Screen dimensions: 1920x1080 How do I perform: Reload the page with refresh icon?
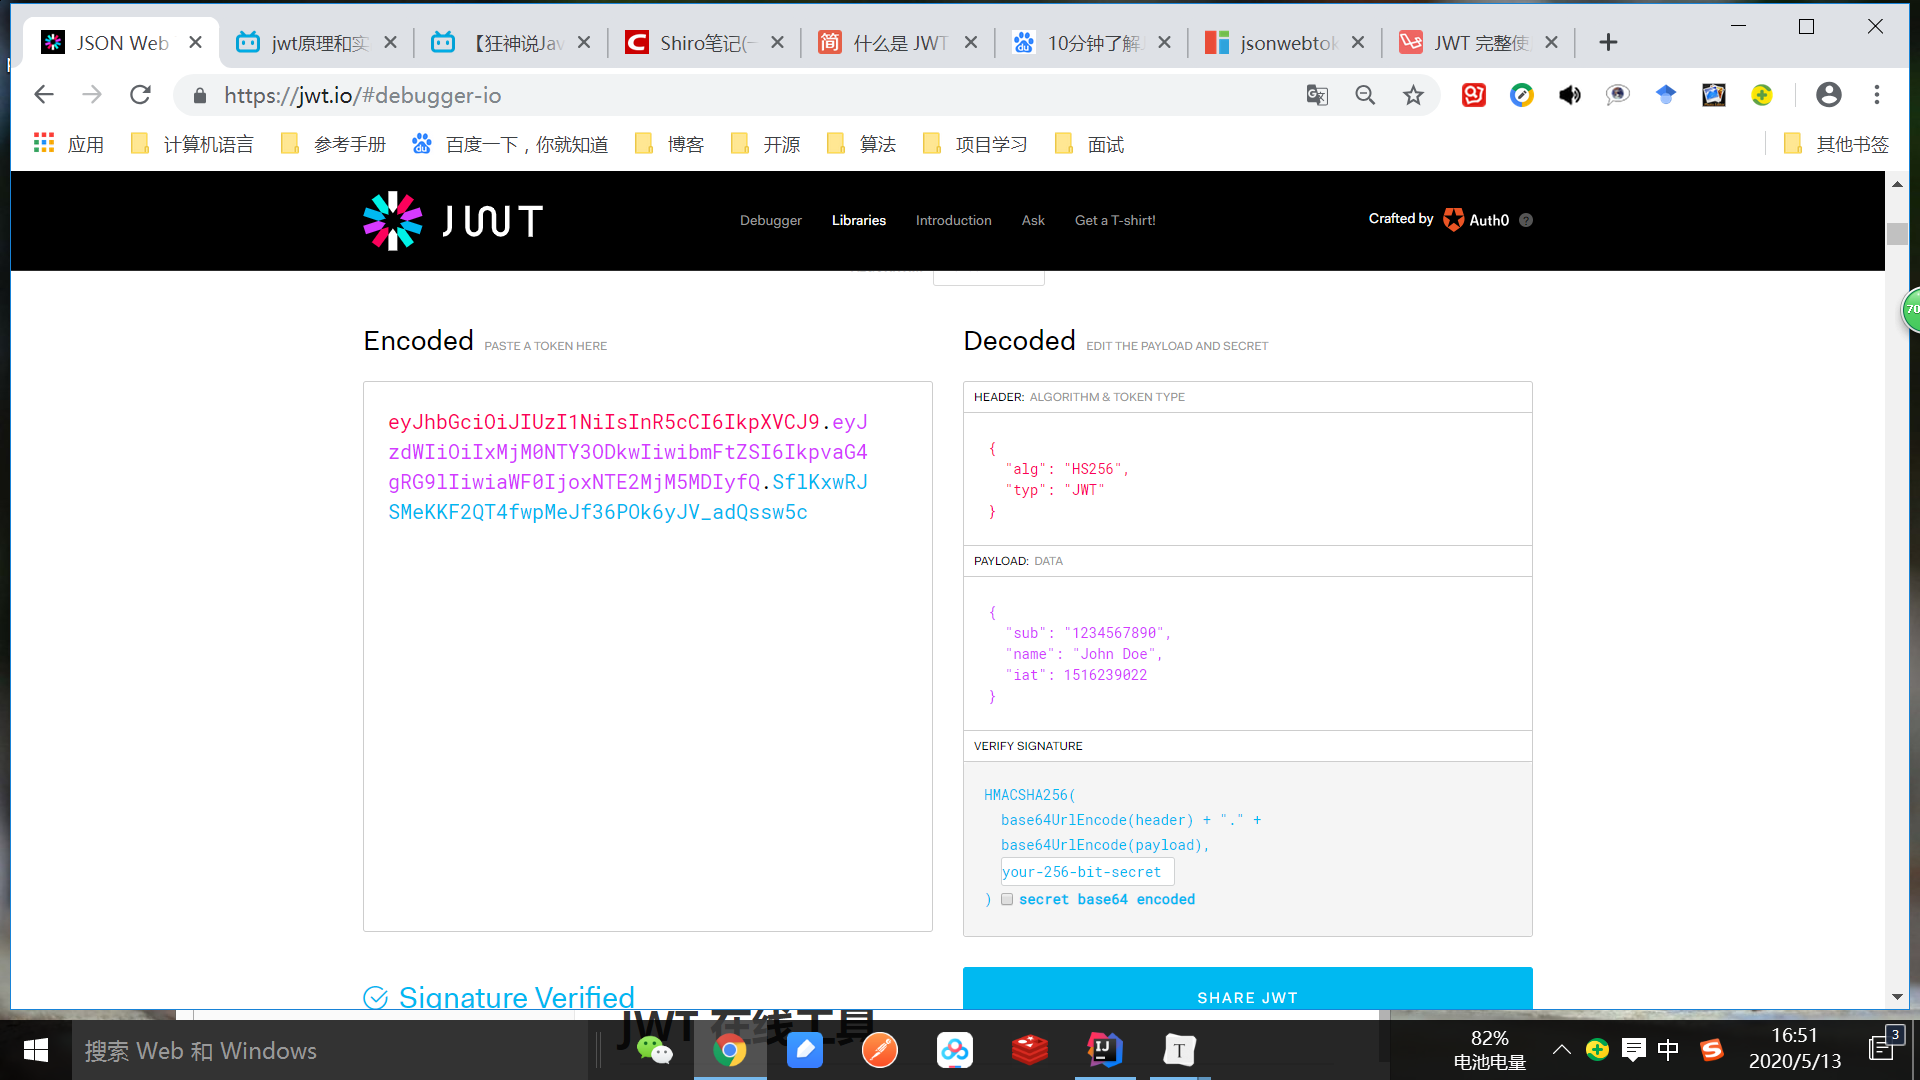(x=140, y=95)
